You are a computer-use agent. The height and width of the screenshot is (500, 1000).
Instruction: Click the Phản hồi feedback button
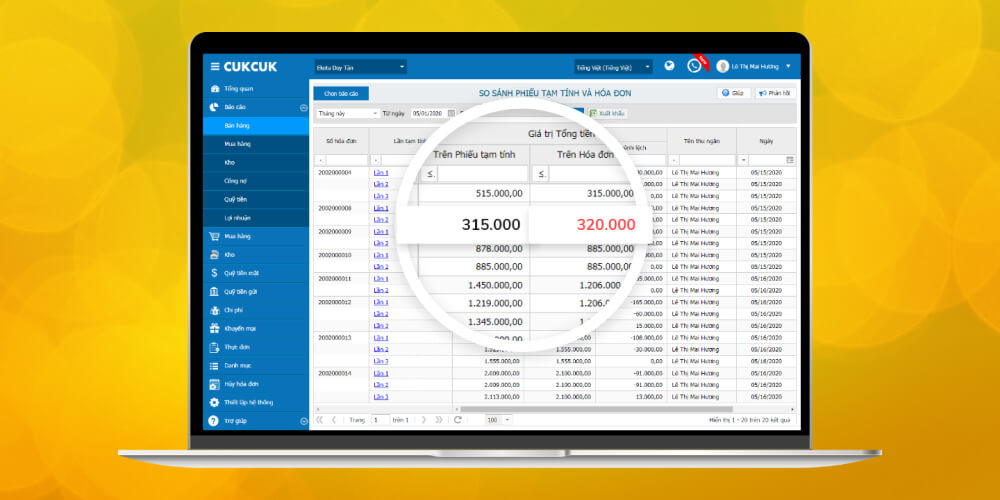775,93
